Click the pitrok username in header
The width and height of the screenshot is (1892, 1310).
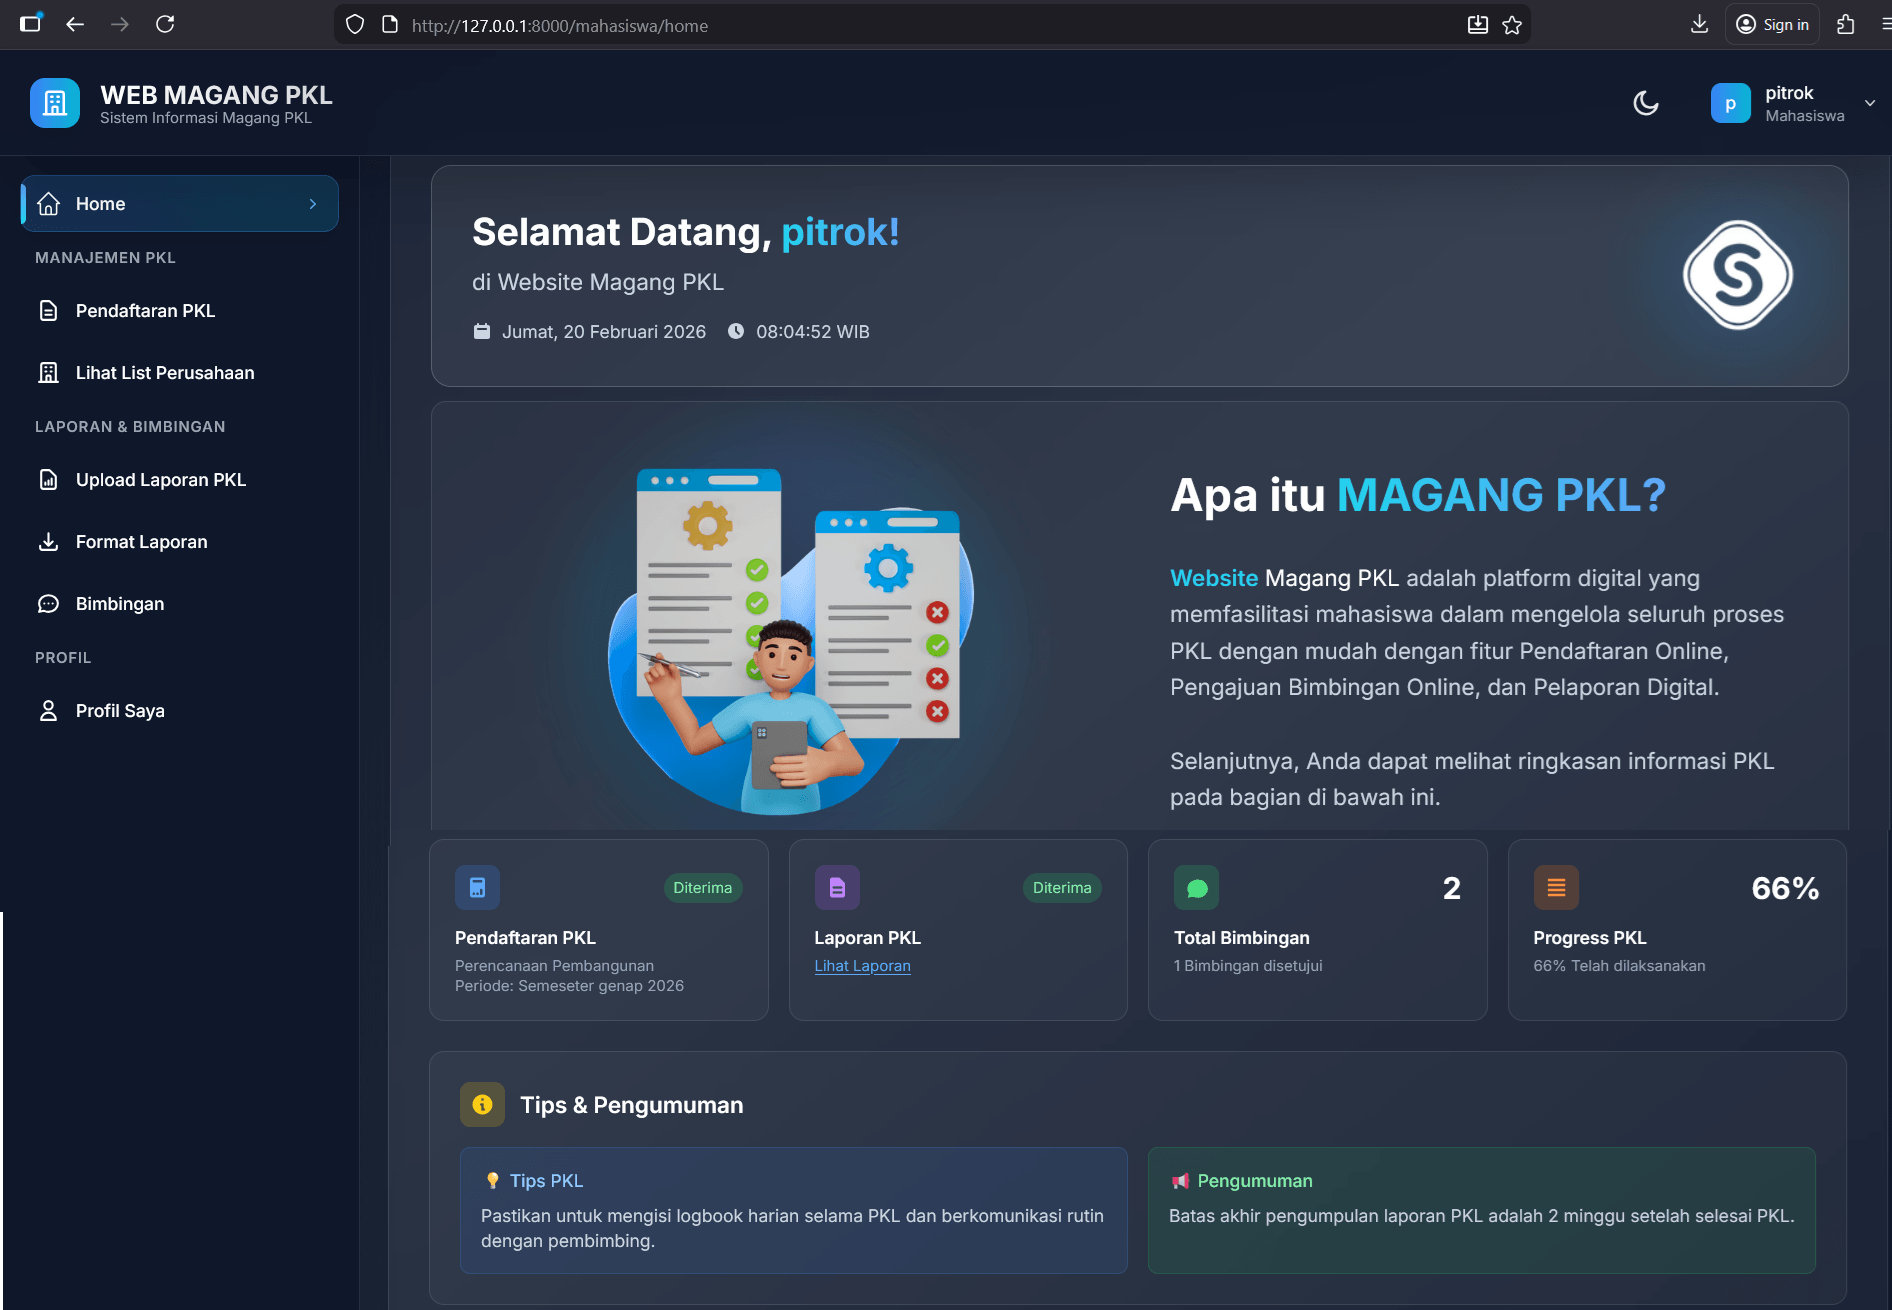[1789, 93]
